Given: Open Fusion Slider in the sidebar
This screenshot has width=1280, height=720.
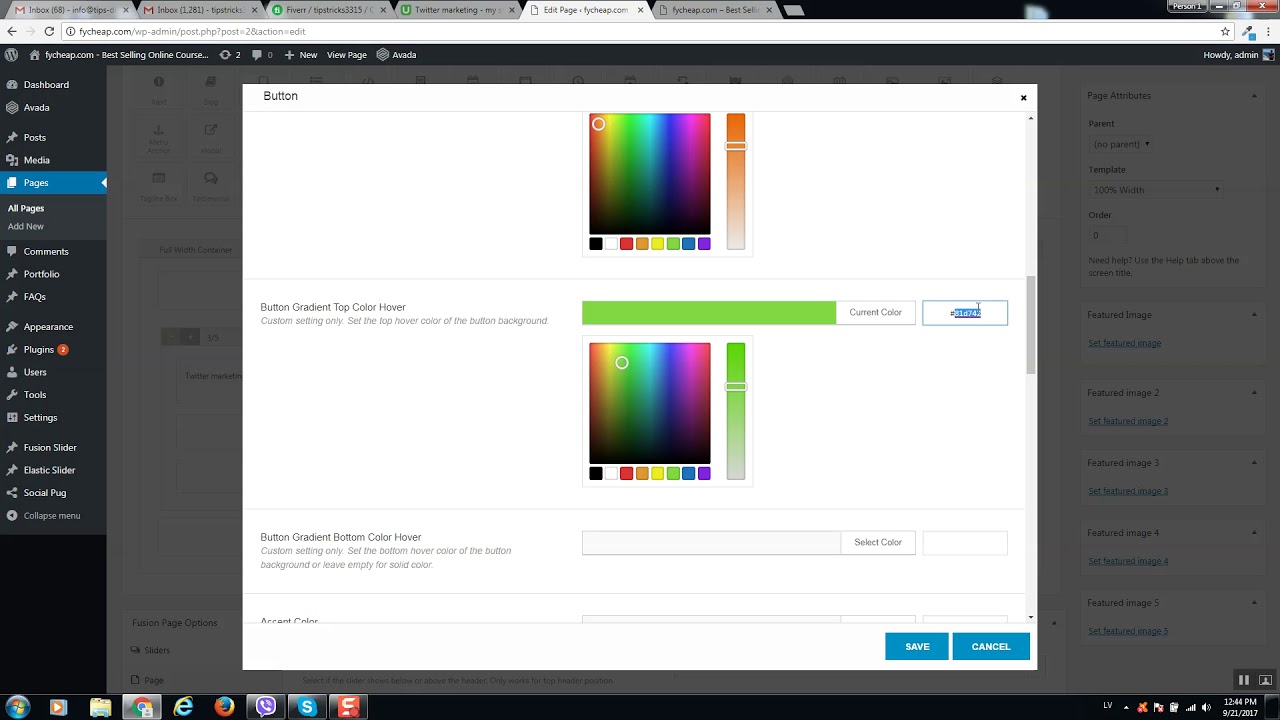Looking at the screenshot, I should [x=50, y=448].
